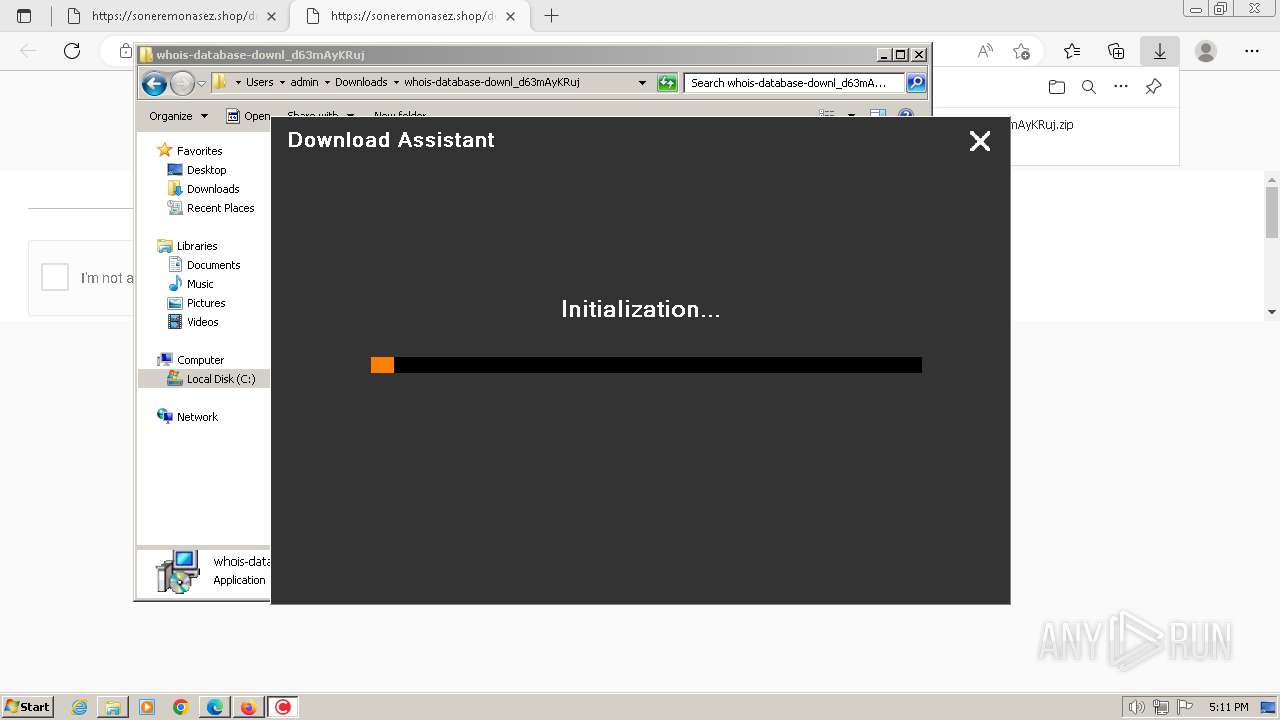Viewport: 1280px width, 720px height.
Task: Select Favorites in navigation pane
Action: tap(199, 151)
